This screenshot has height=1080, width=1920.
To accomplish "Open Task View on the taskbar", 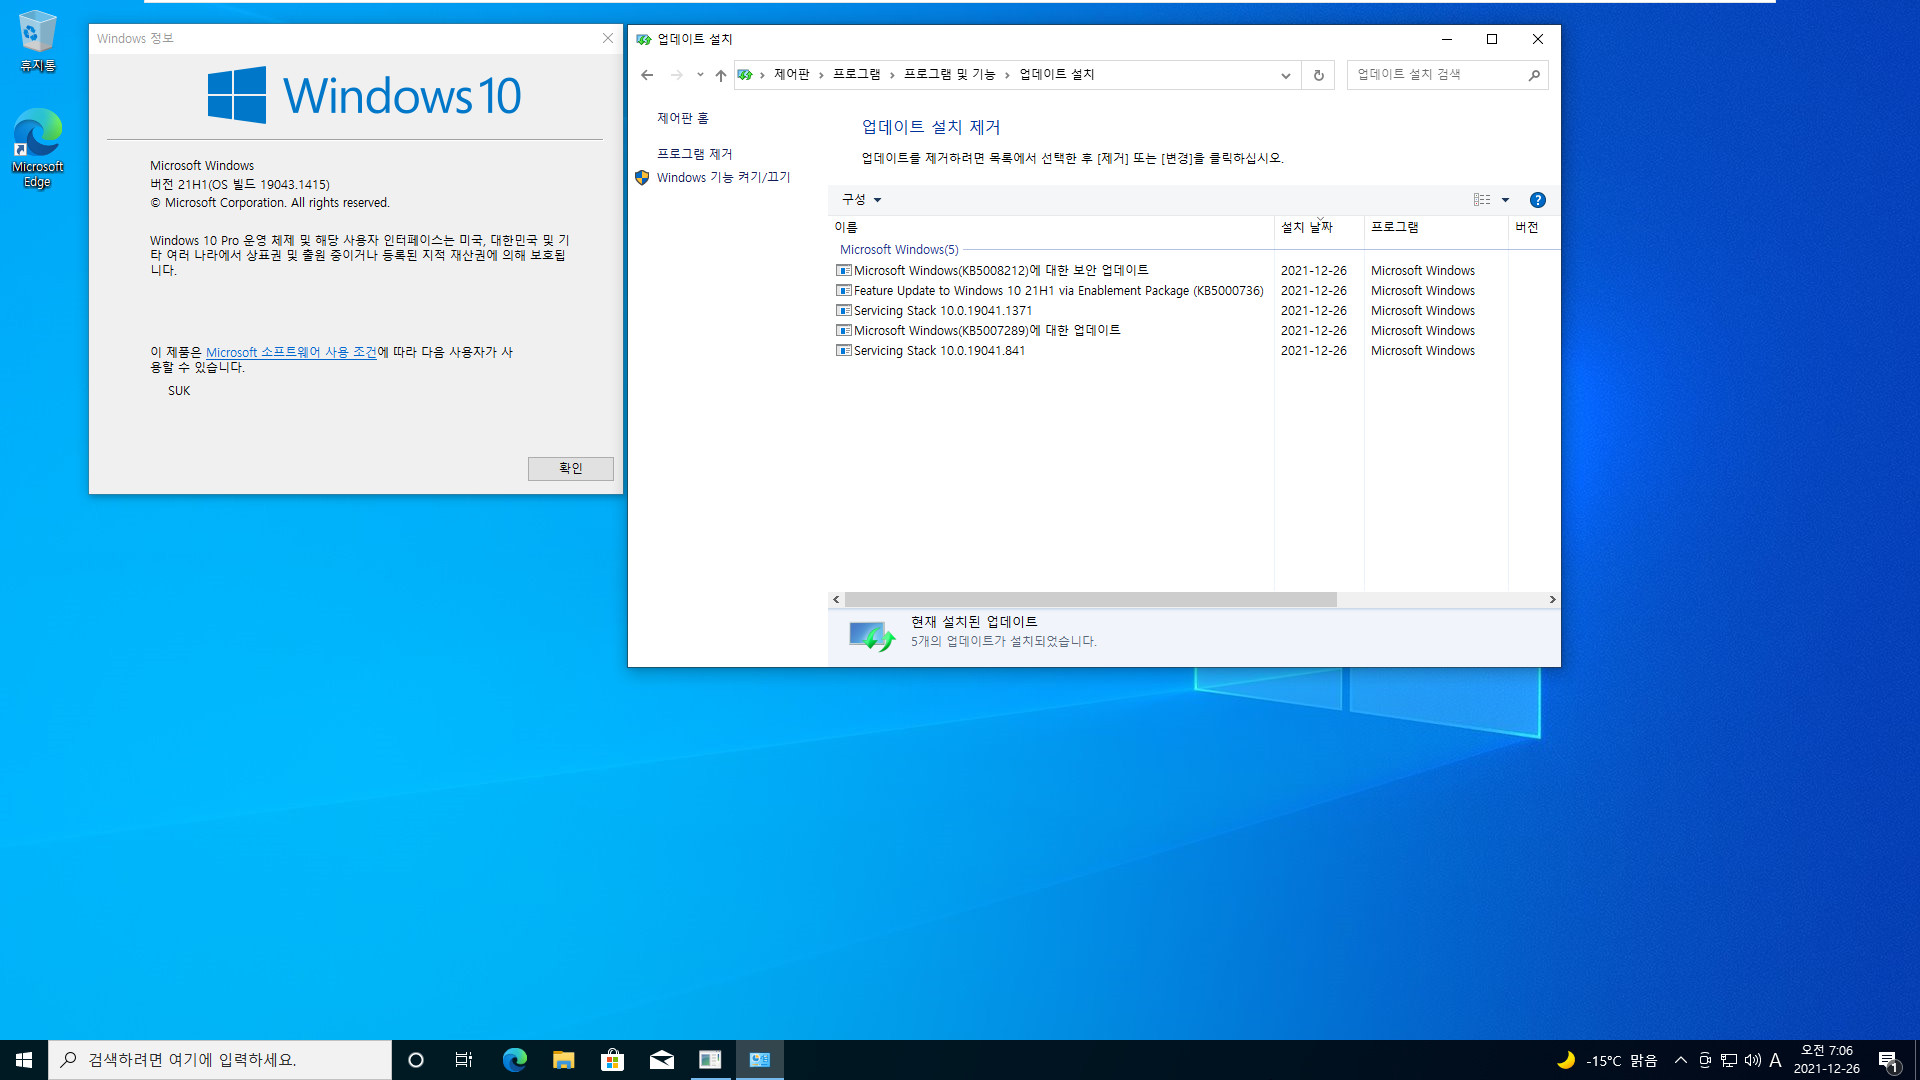I will (x=464, y=1060).
